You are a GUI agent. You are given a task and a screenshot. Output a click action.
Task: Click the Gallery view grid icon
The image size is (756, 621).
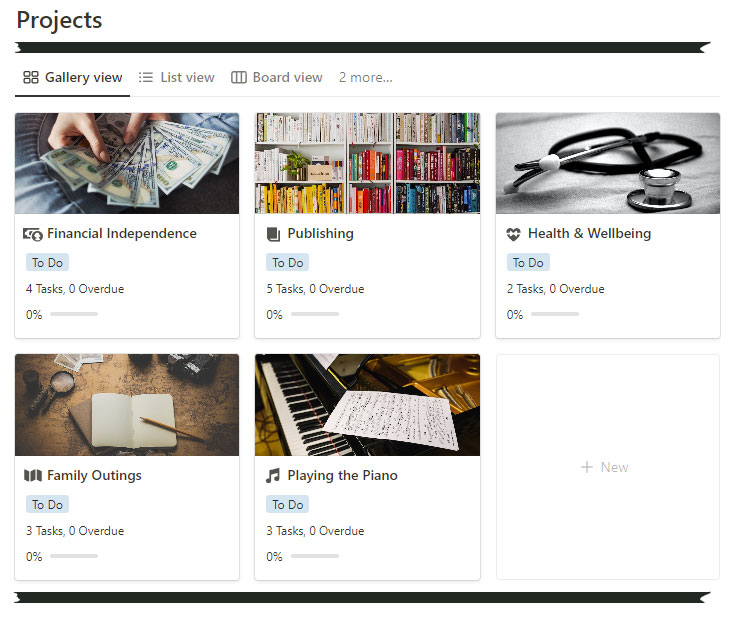(31, 78)
